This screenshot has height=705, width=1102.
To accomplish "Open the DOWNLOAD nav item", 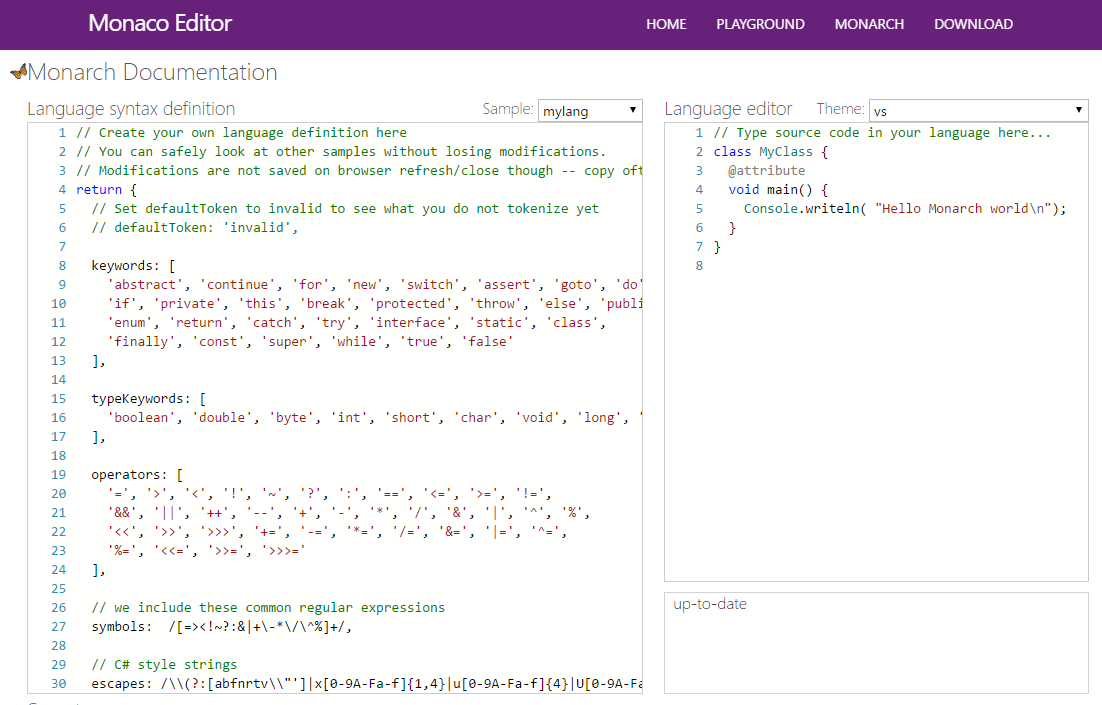I will [x=973, y=24].
